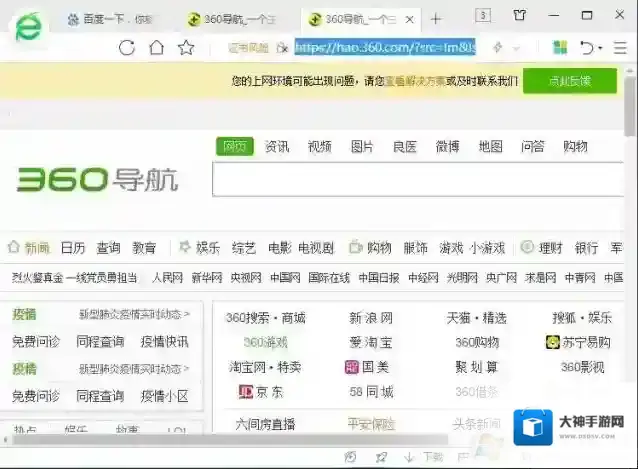This screenshot has height=469, width=638.
Task: Expand undo arrow dropdown
Action: pyautogui.click(x=600, y=48)
